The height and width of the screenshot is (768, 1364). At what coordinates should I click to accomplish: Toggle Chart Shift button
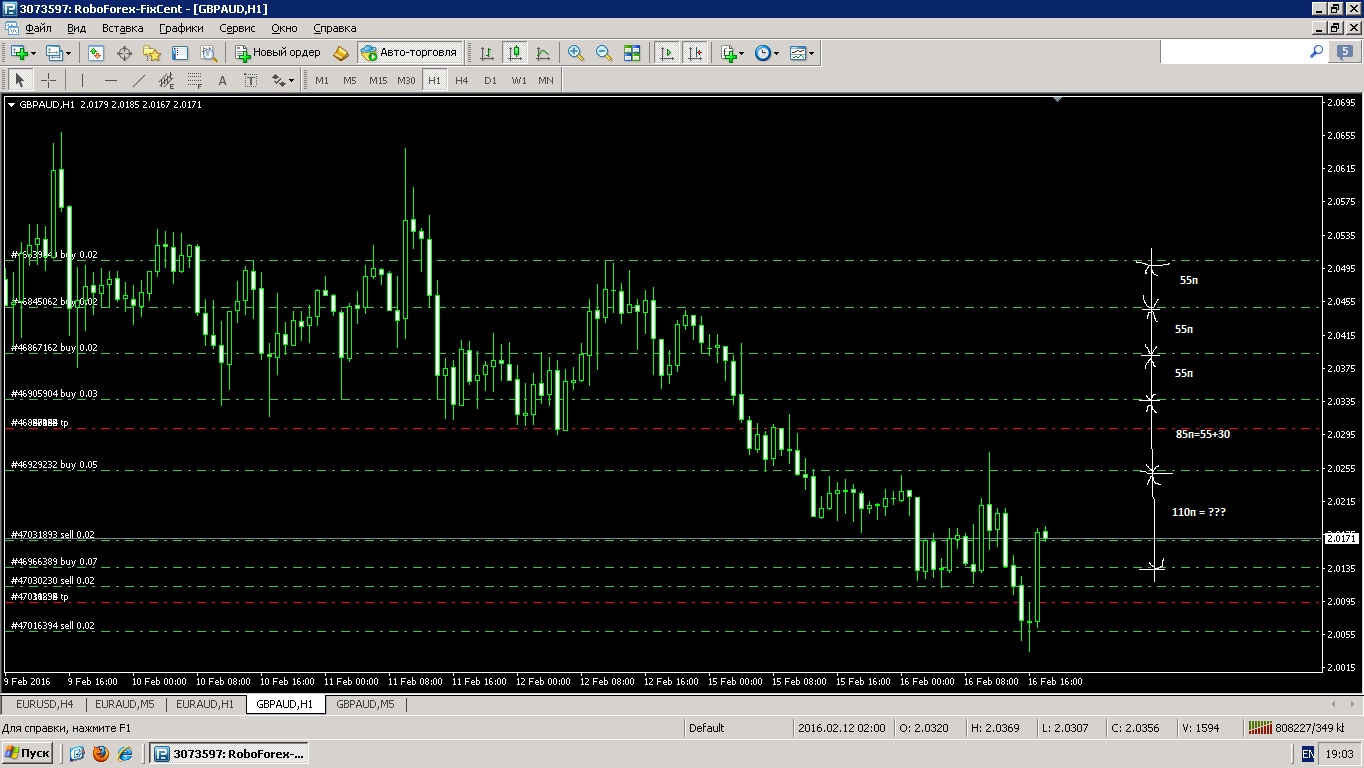tap(695, 53)
